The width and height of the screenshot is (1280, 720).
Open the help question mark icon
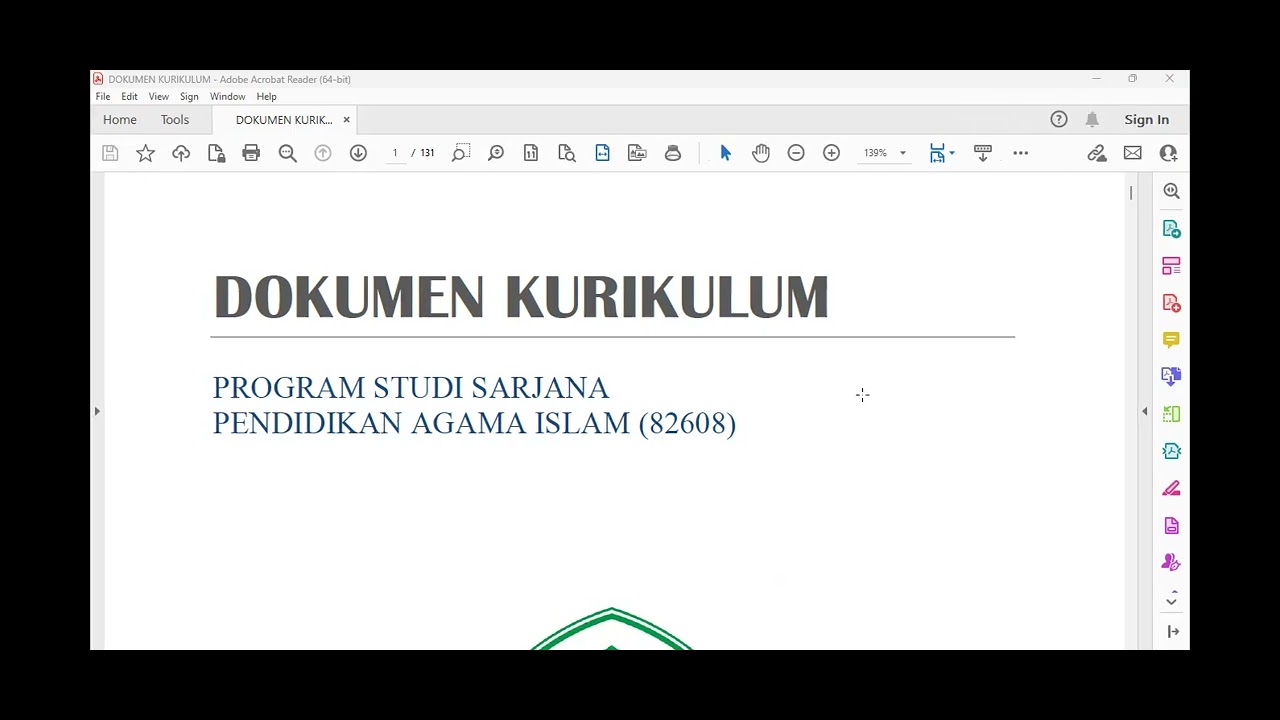pos(1059,119)
